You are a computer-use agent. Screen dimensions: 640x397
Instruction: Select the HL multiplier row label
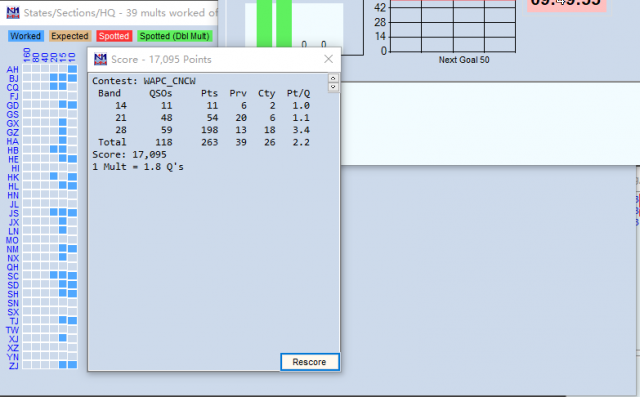(x=13, y=186)
